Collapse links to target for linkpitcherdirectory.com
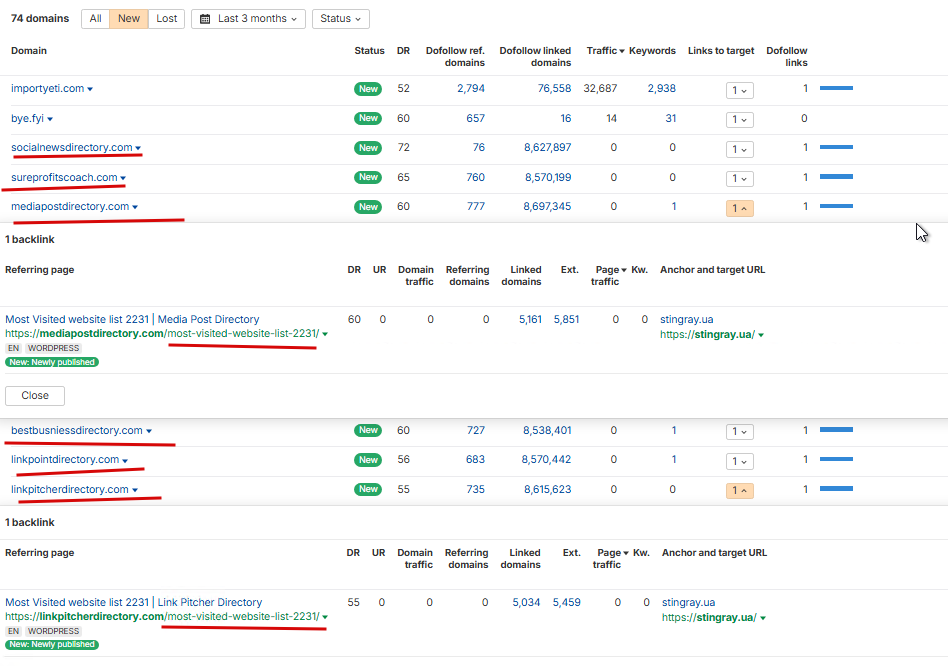 coord(739,490)
